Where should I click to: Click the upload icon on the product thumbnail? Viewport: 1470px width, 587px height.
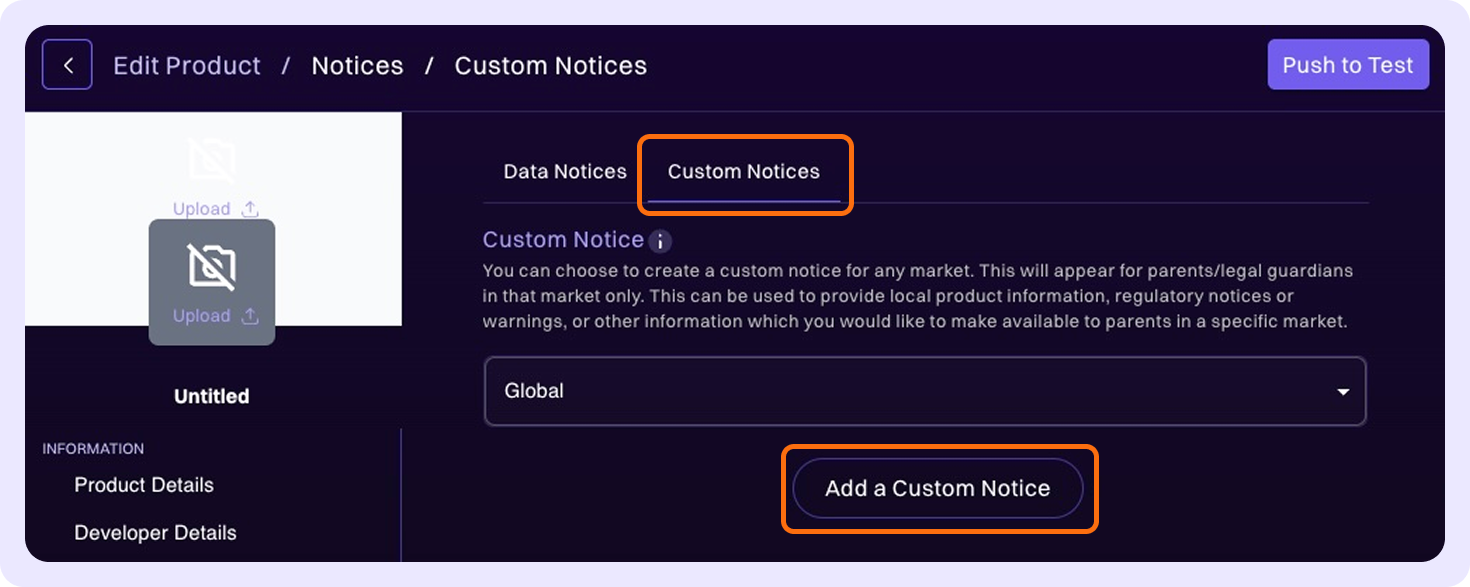(249, 208)
